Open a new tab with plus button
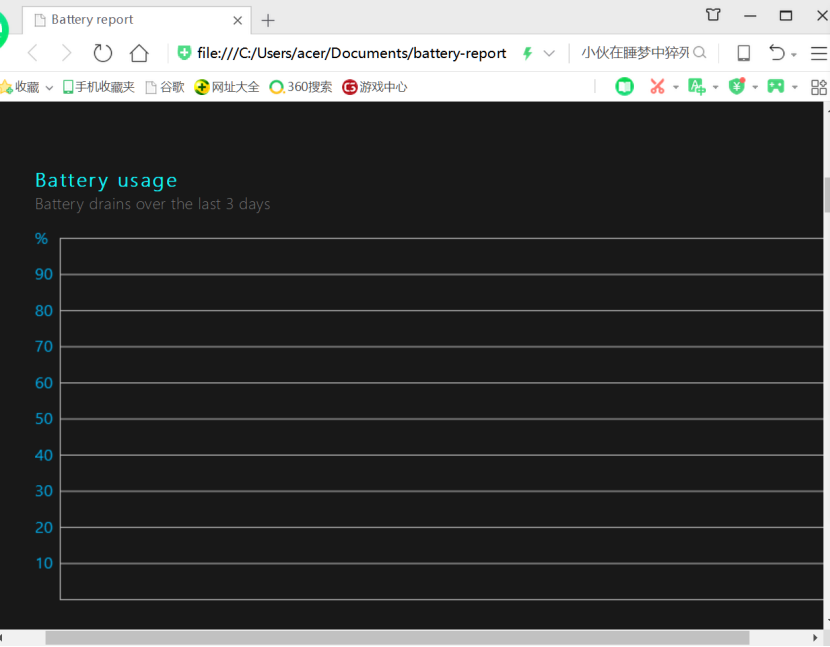Screen dimensions: 830x647 tap(268, 20)
